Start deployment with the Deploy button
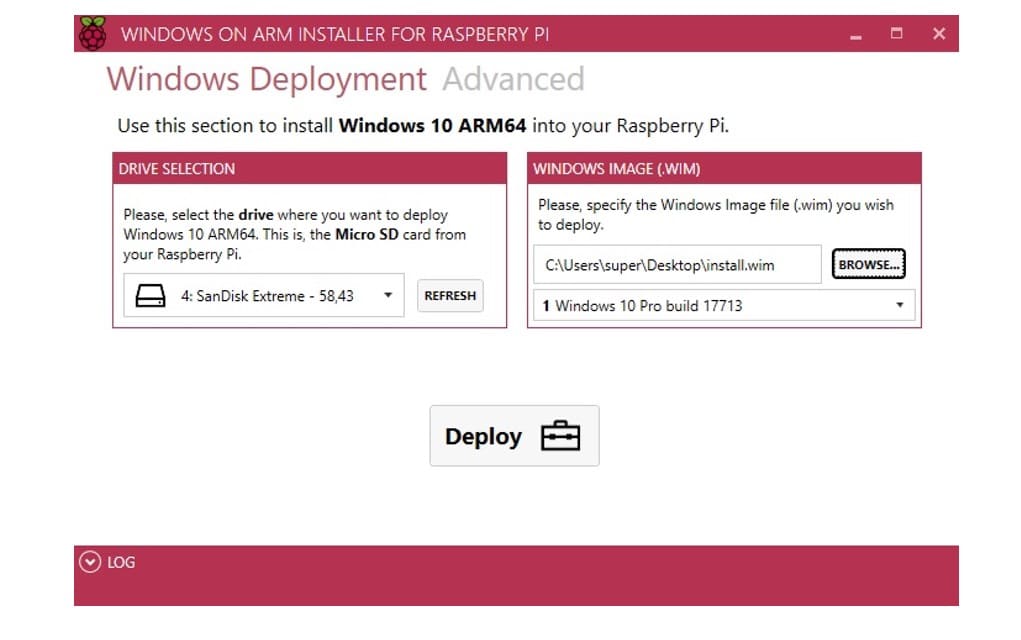 click(x=514, y=436)
